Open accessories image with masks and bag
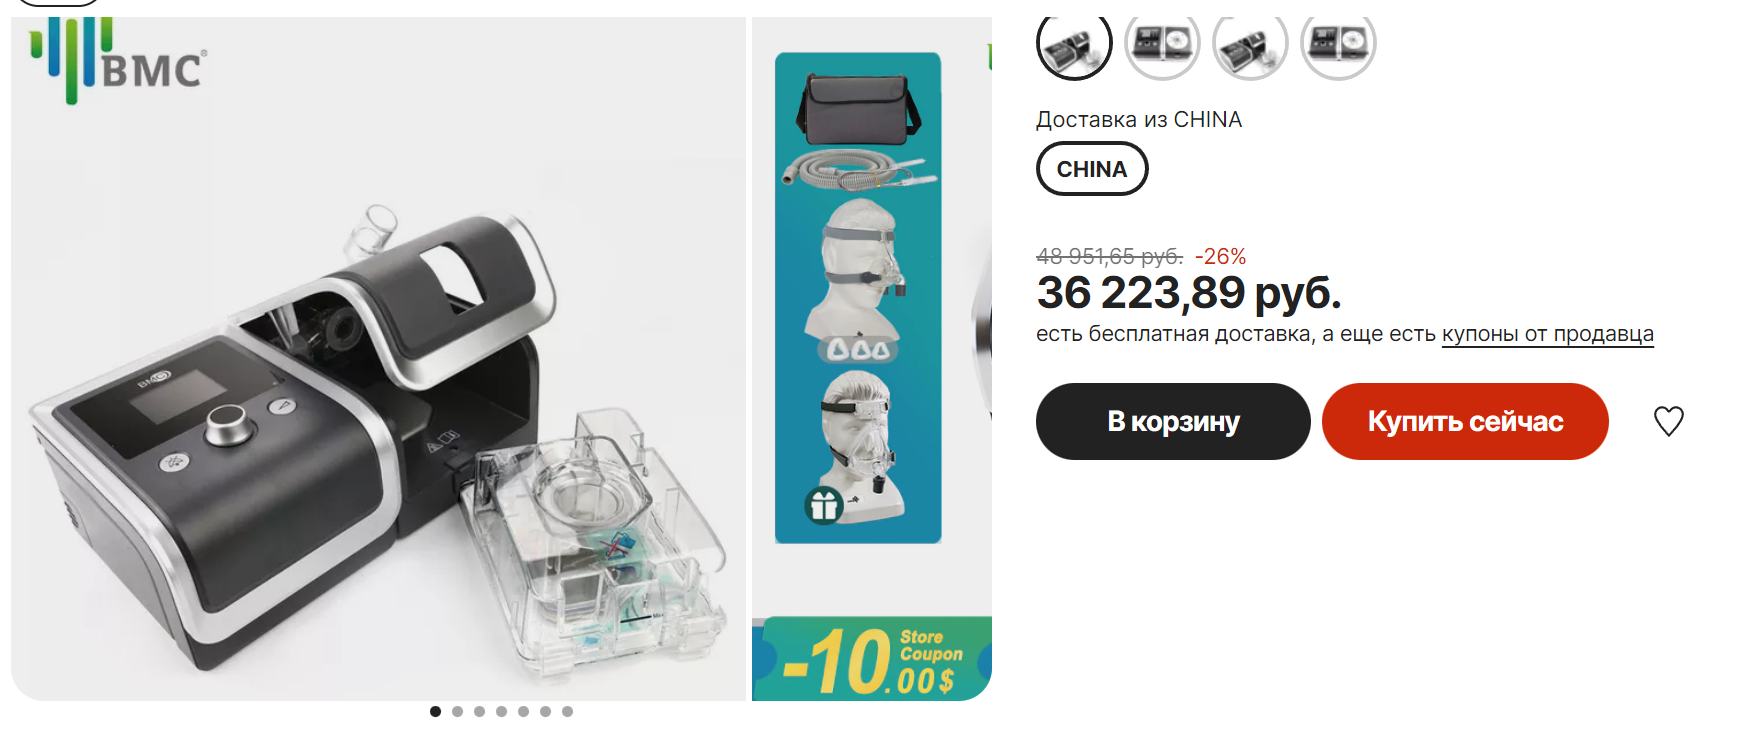 (858, 298)
